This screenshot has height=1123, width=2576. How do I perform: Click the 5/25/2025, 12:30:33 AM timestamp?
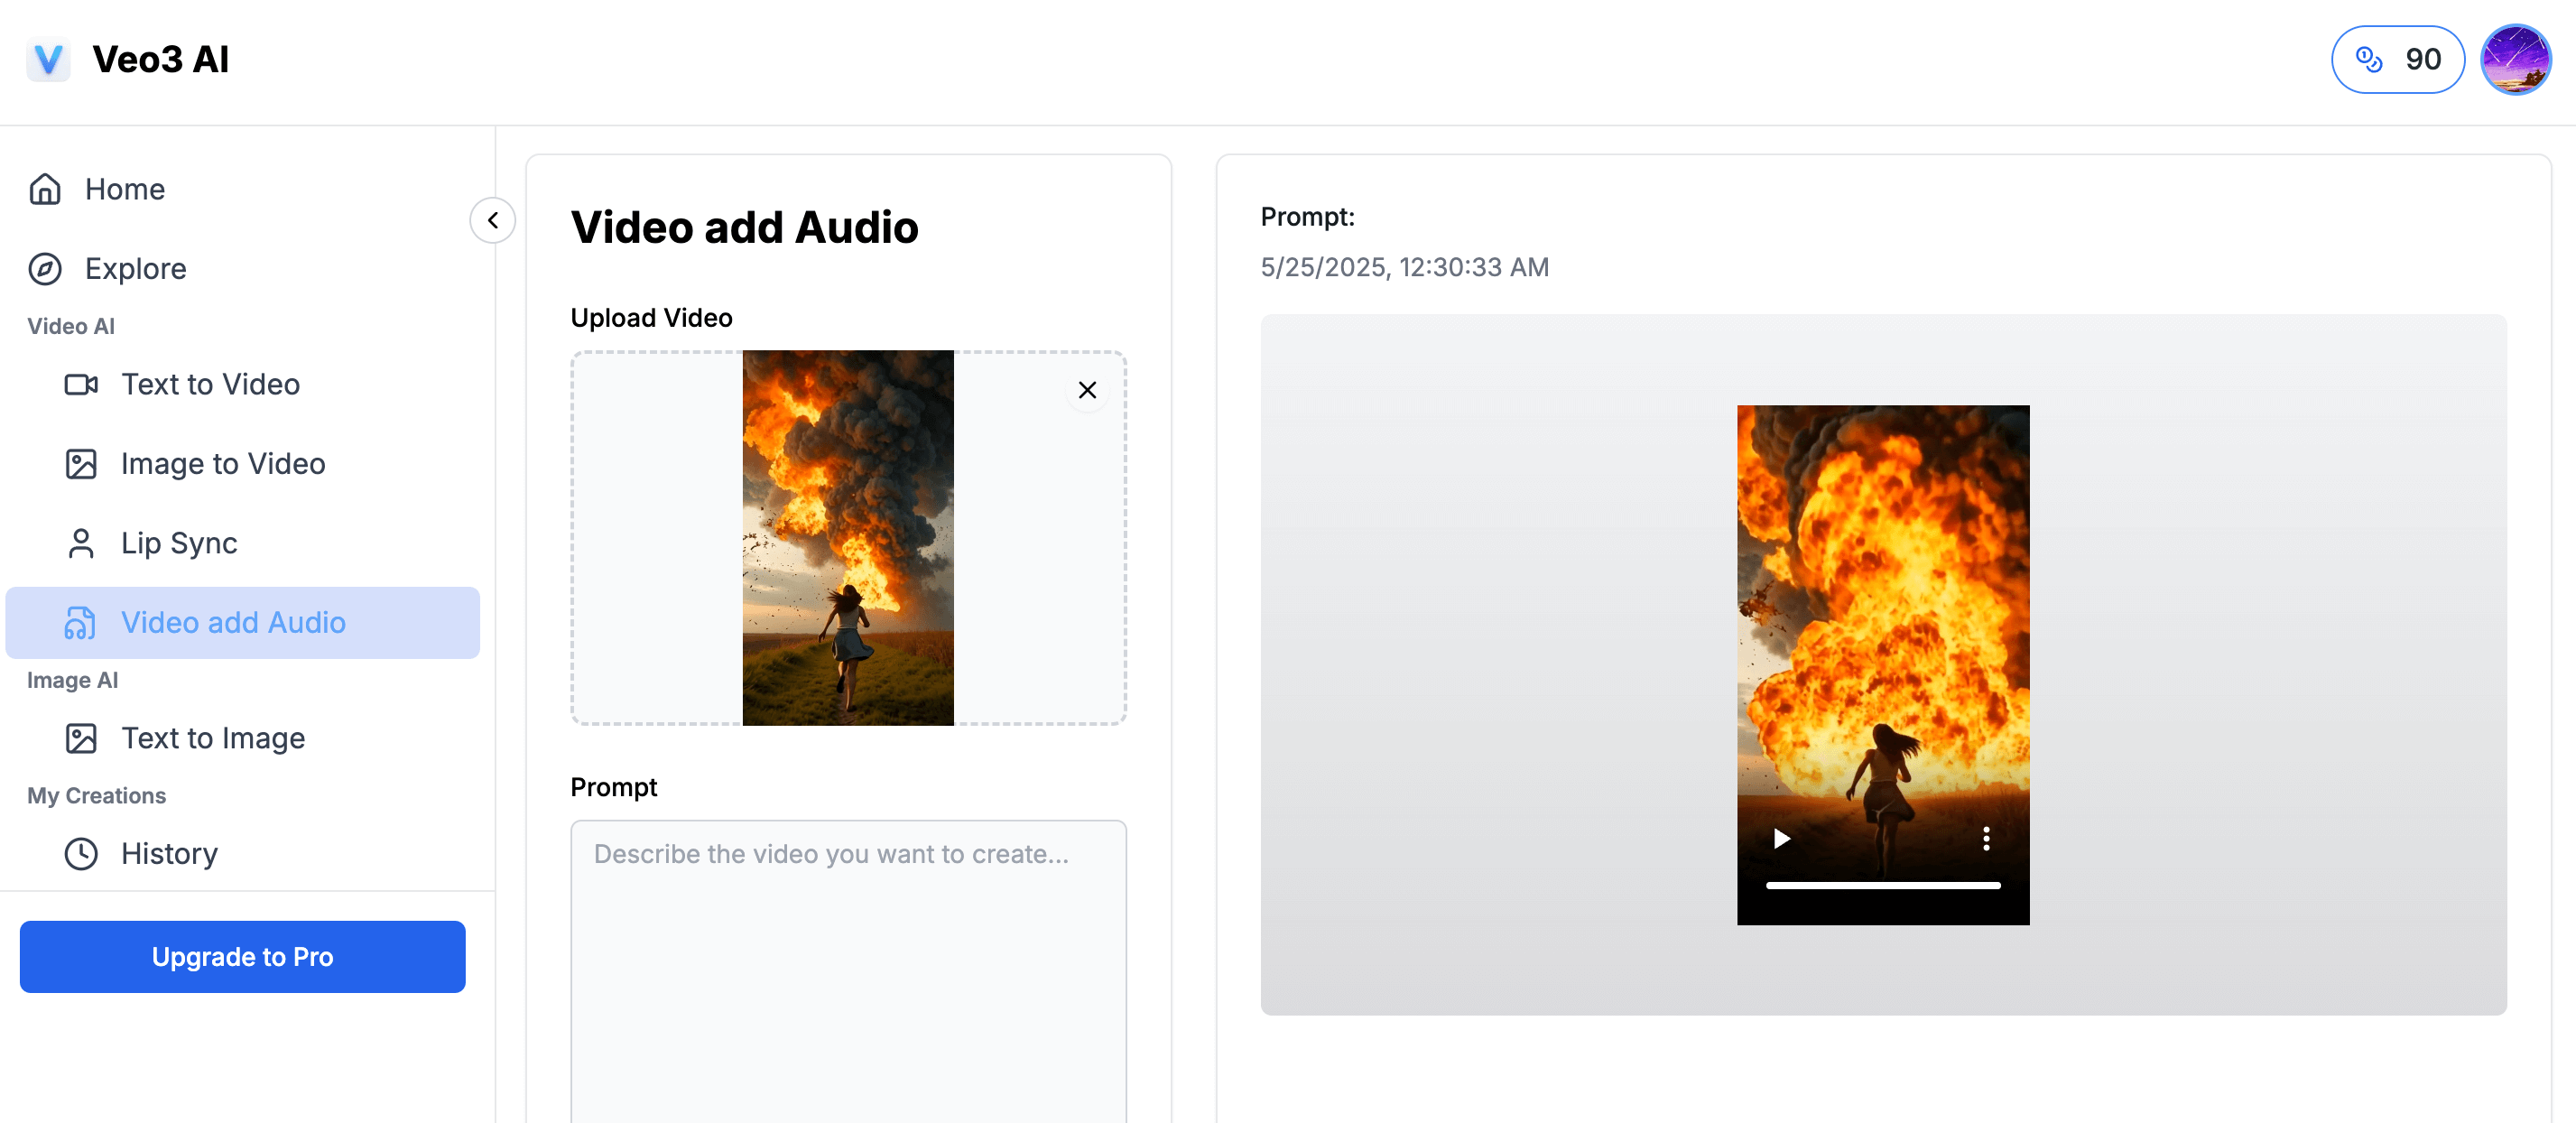[x=1405, y=267]
